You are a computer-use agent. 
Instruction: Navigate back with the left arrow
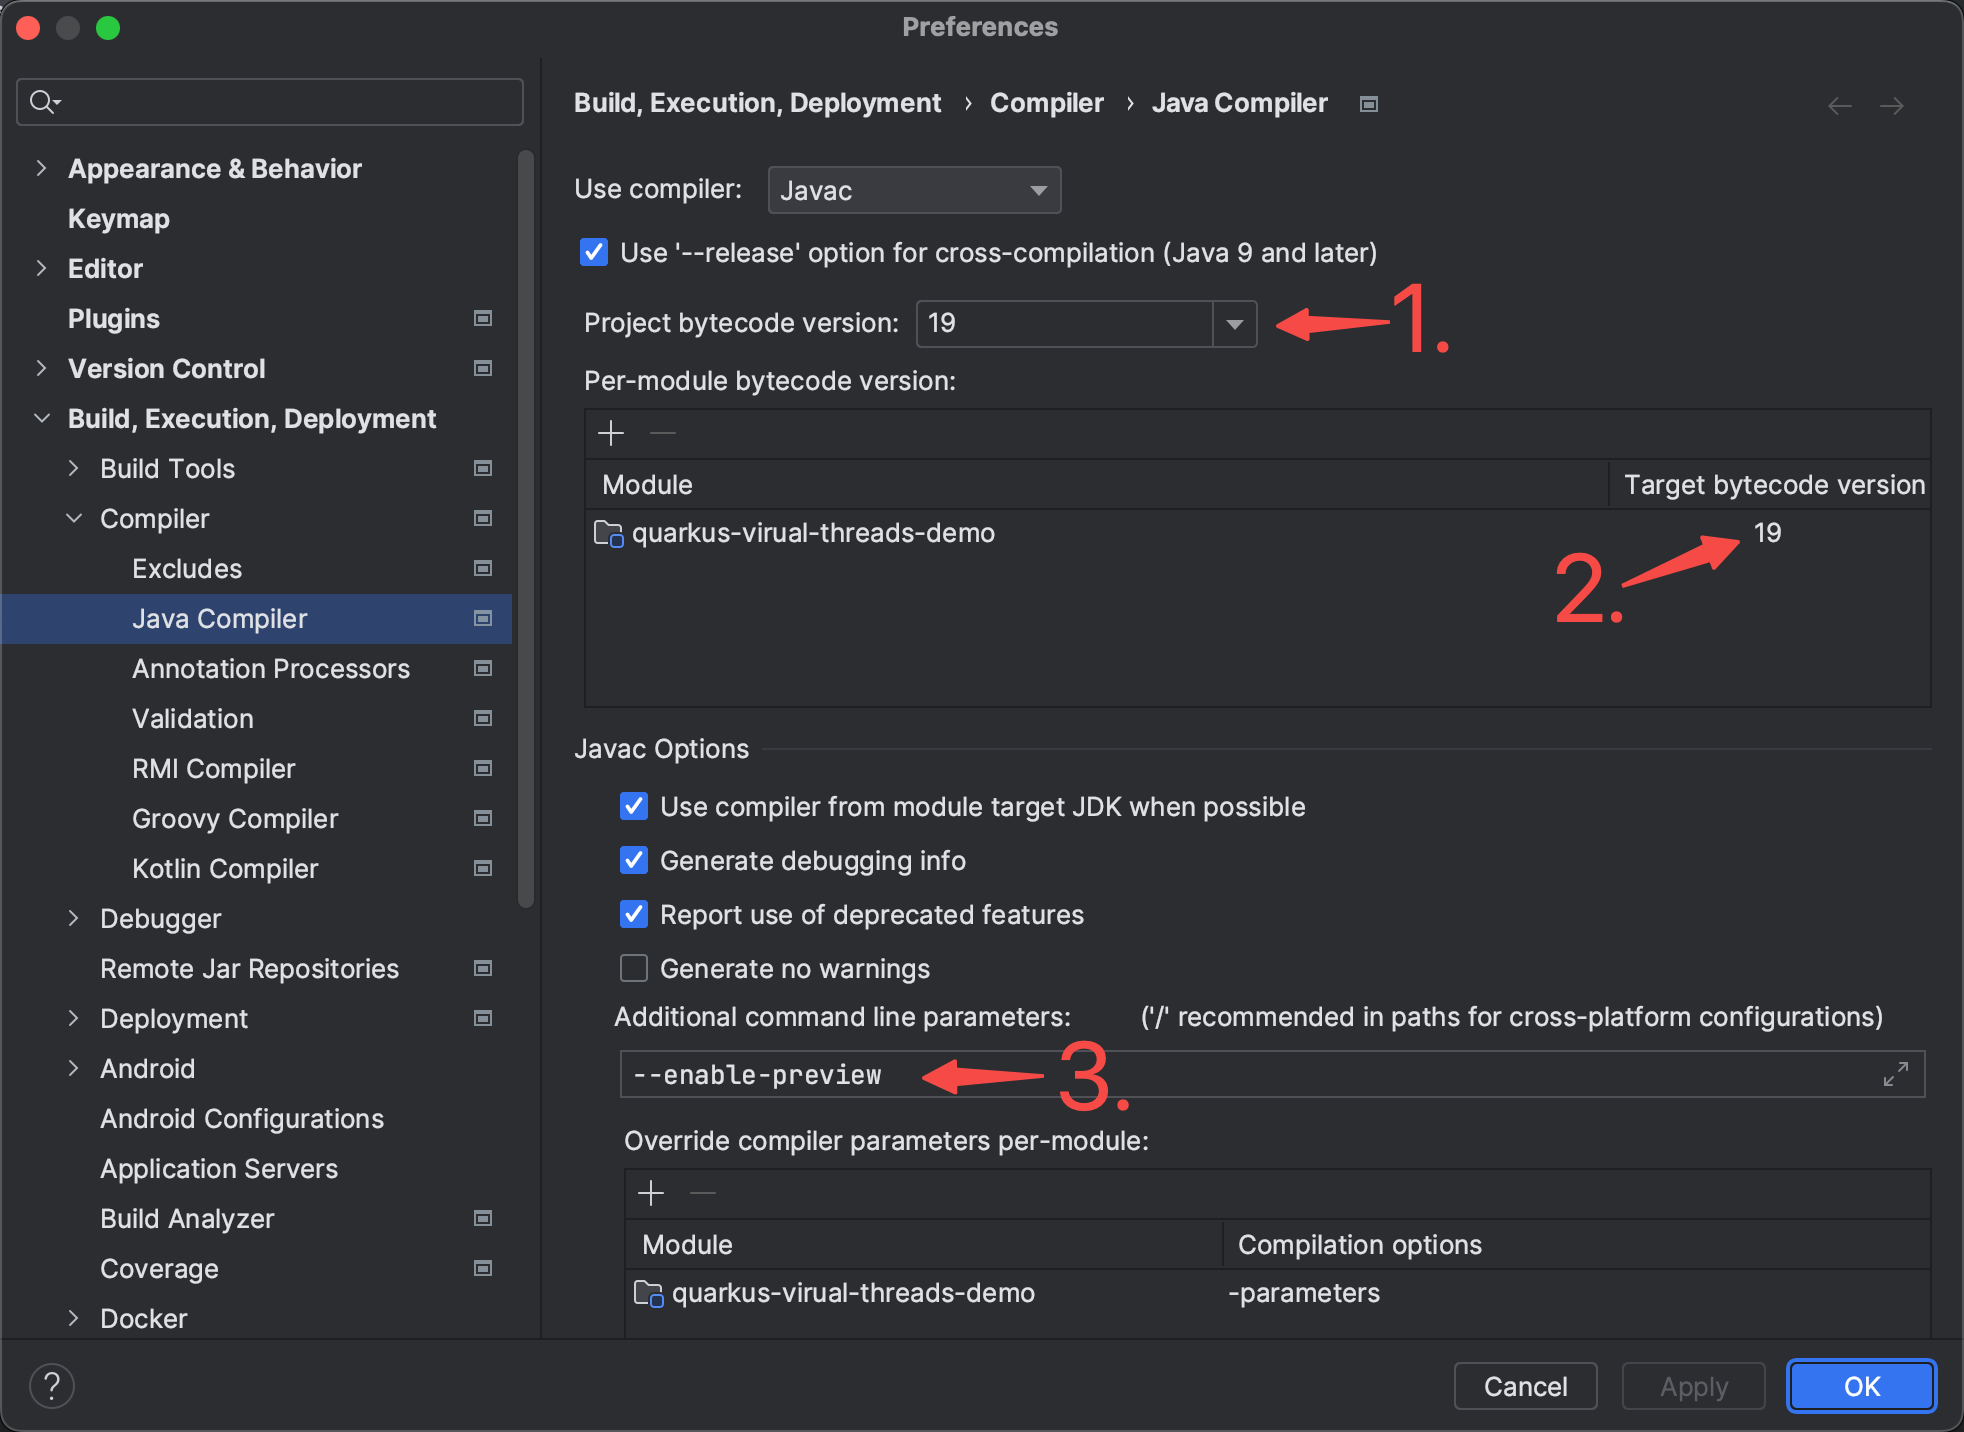(x=1840, y=105)
